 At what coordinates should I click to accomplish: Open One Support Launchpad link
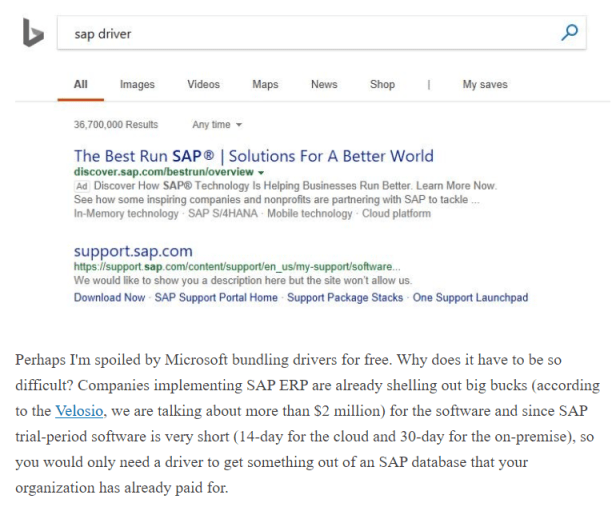[470, 298]
